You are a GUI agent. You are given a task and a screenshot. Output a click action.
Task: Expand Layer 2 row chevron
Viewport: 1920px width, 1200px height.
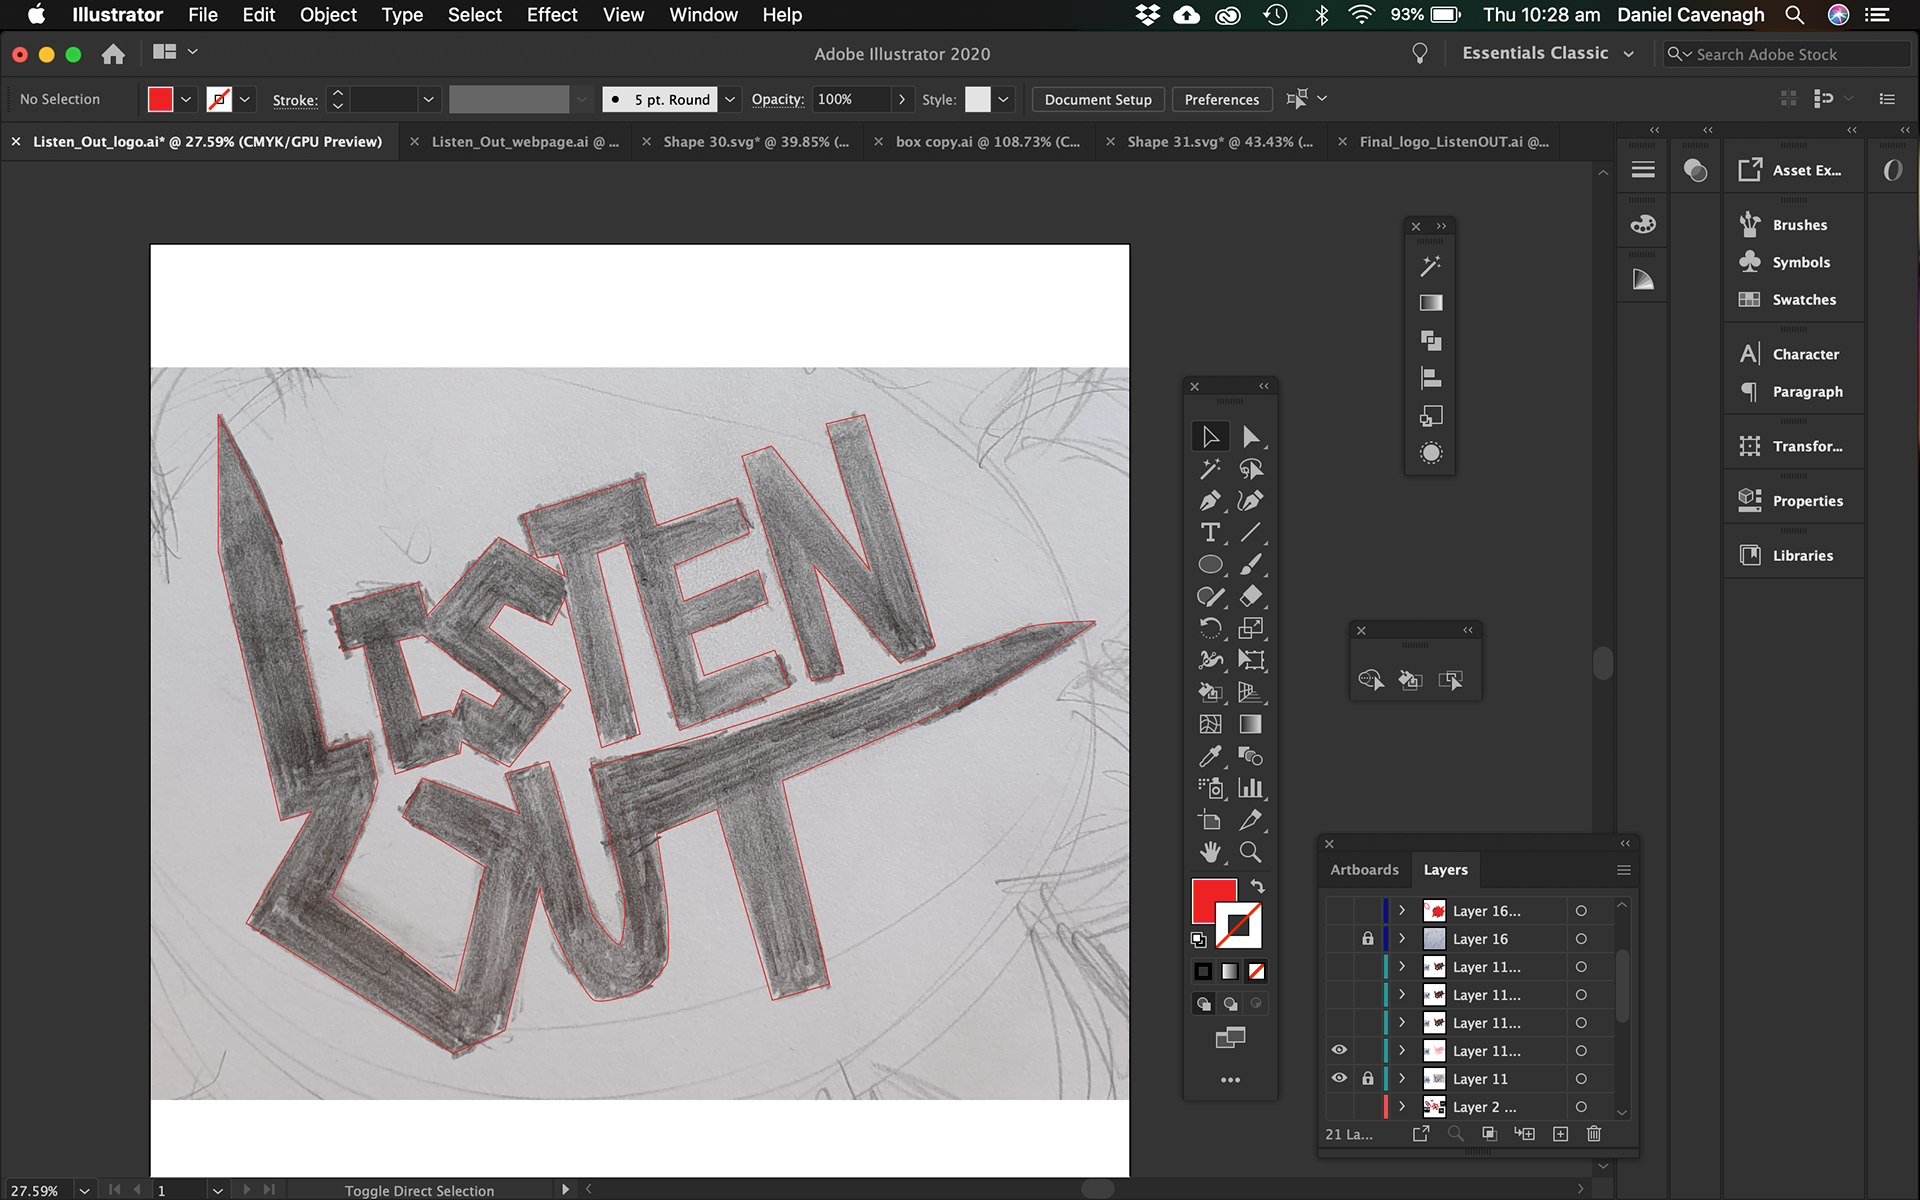tap(1402, 1107)
